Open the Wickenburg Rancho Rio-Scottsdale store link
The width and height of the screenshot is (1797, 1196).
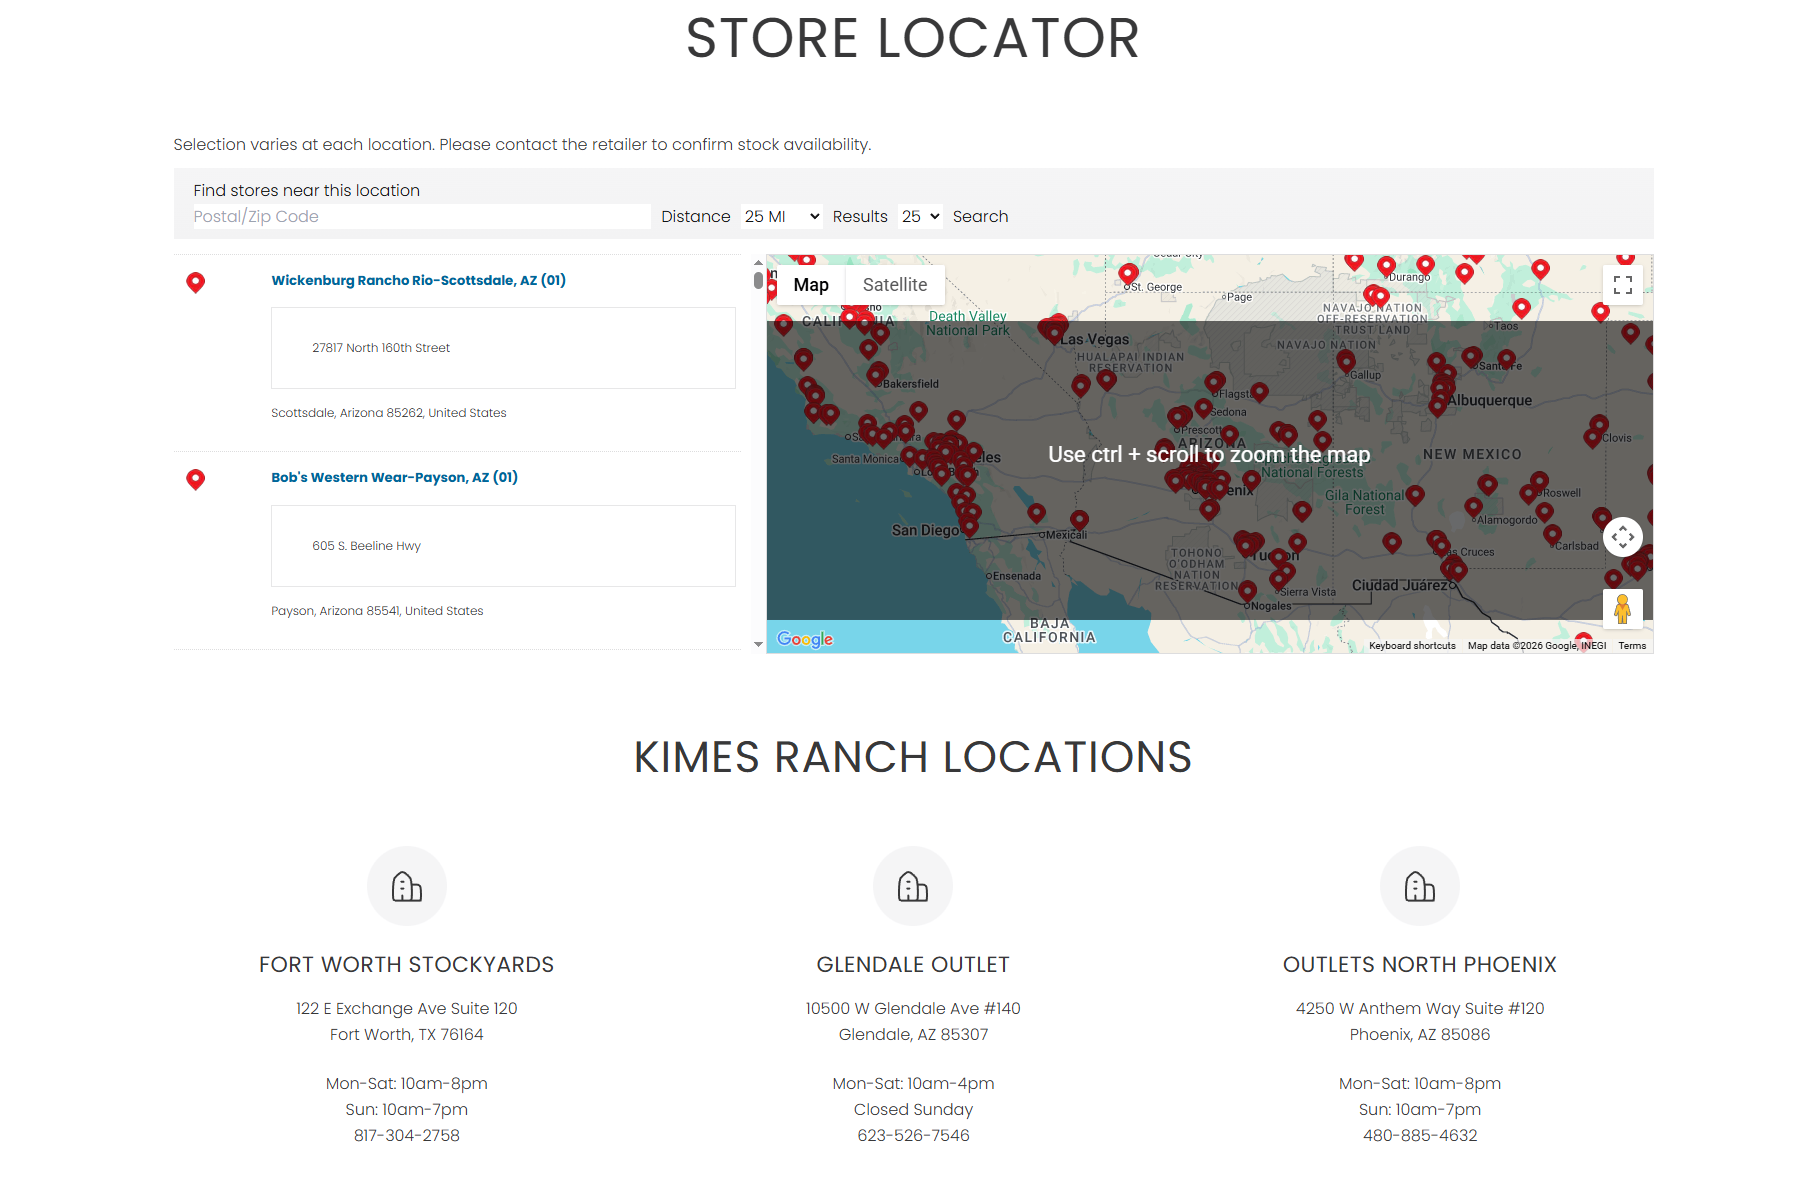(x=418, y=280)
